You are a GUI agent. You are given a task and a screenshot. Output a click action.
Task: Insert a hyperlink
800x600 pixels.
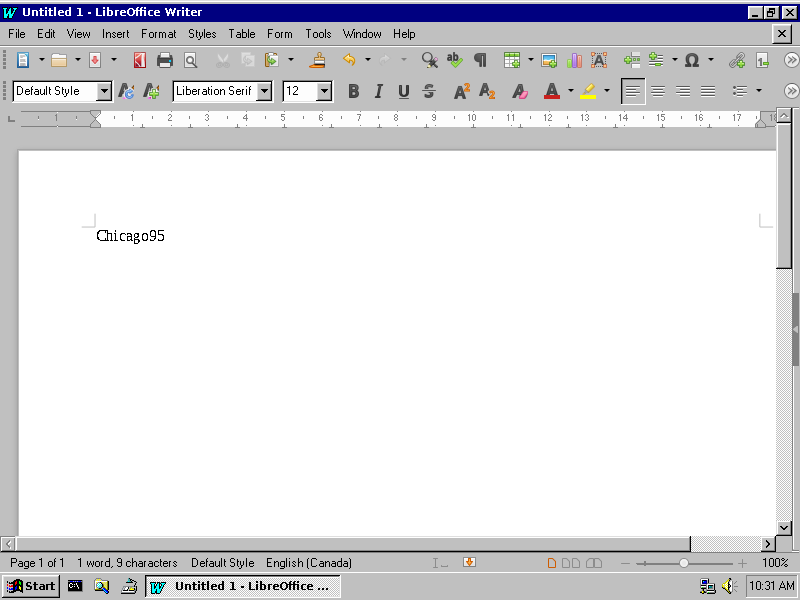point(737,60)
